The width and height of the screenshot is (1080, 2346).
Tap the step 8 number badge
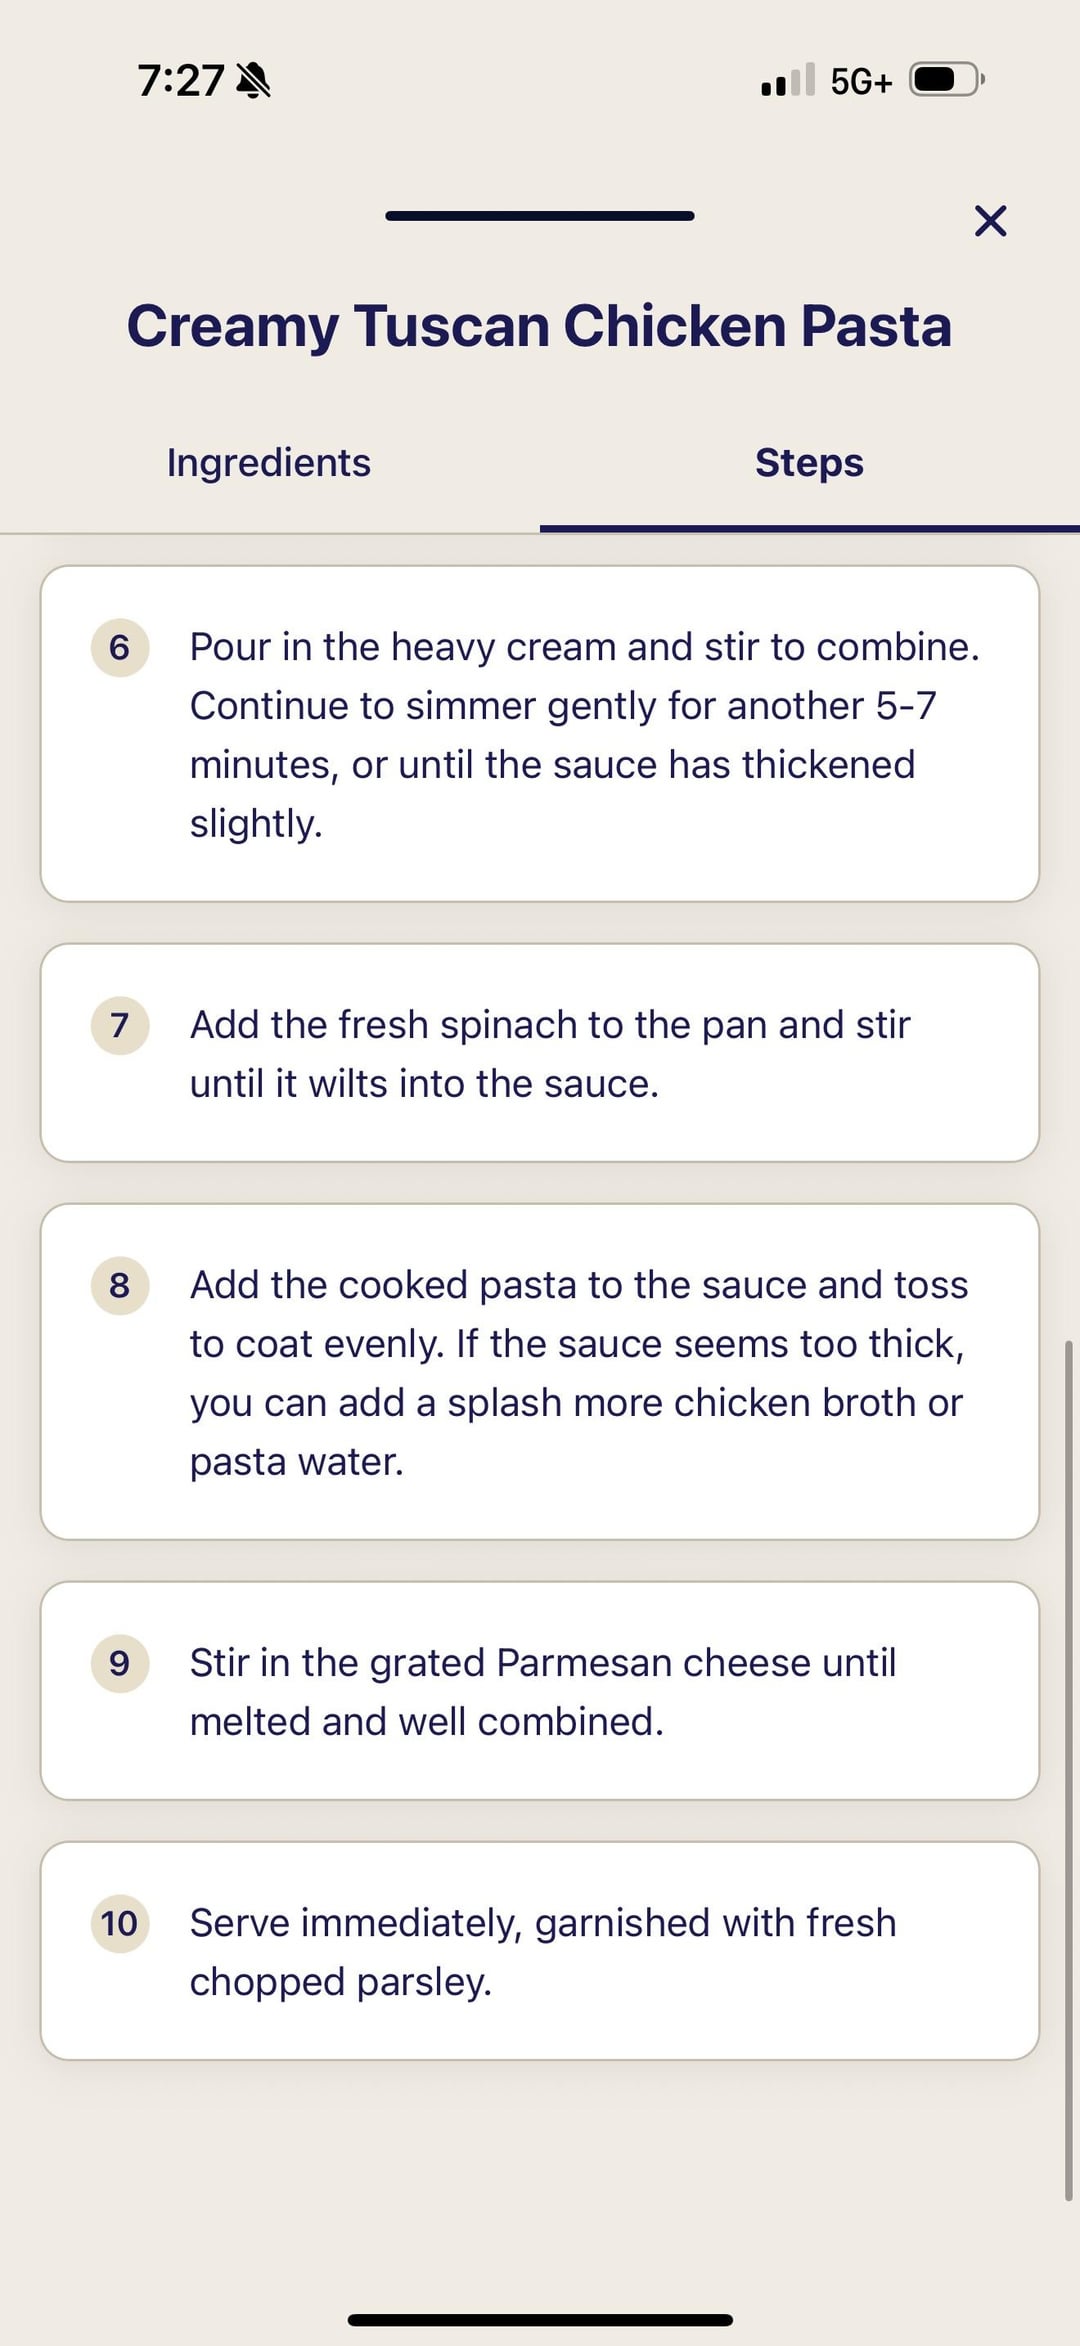[120, 1285]
